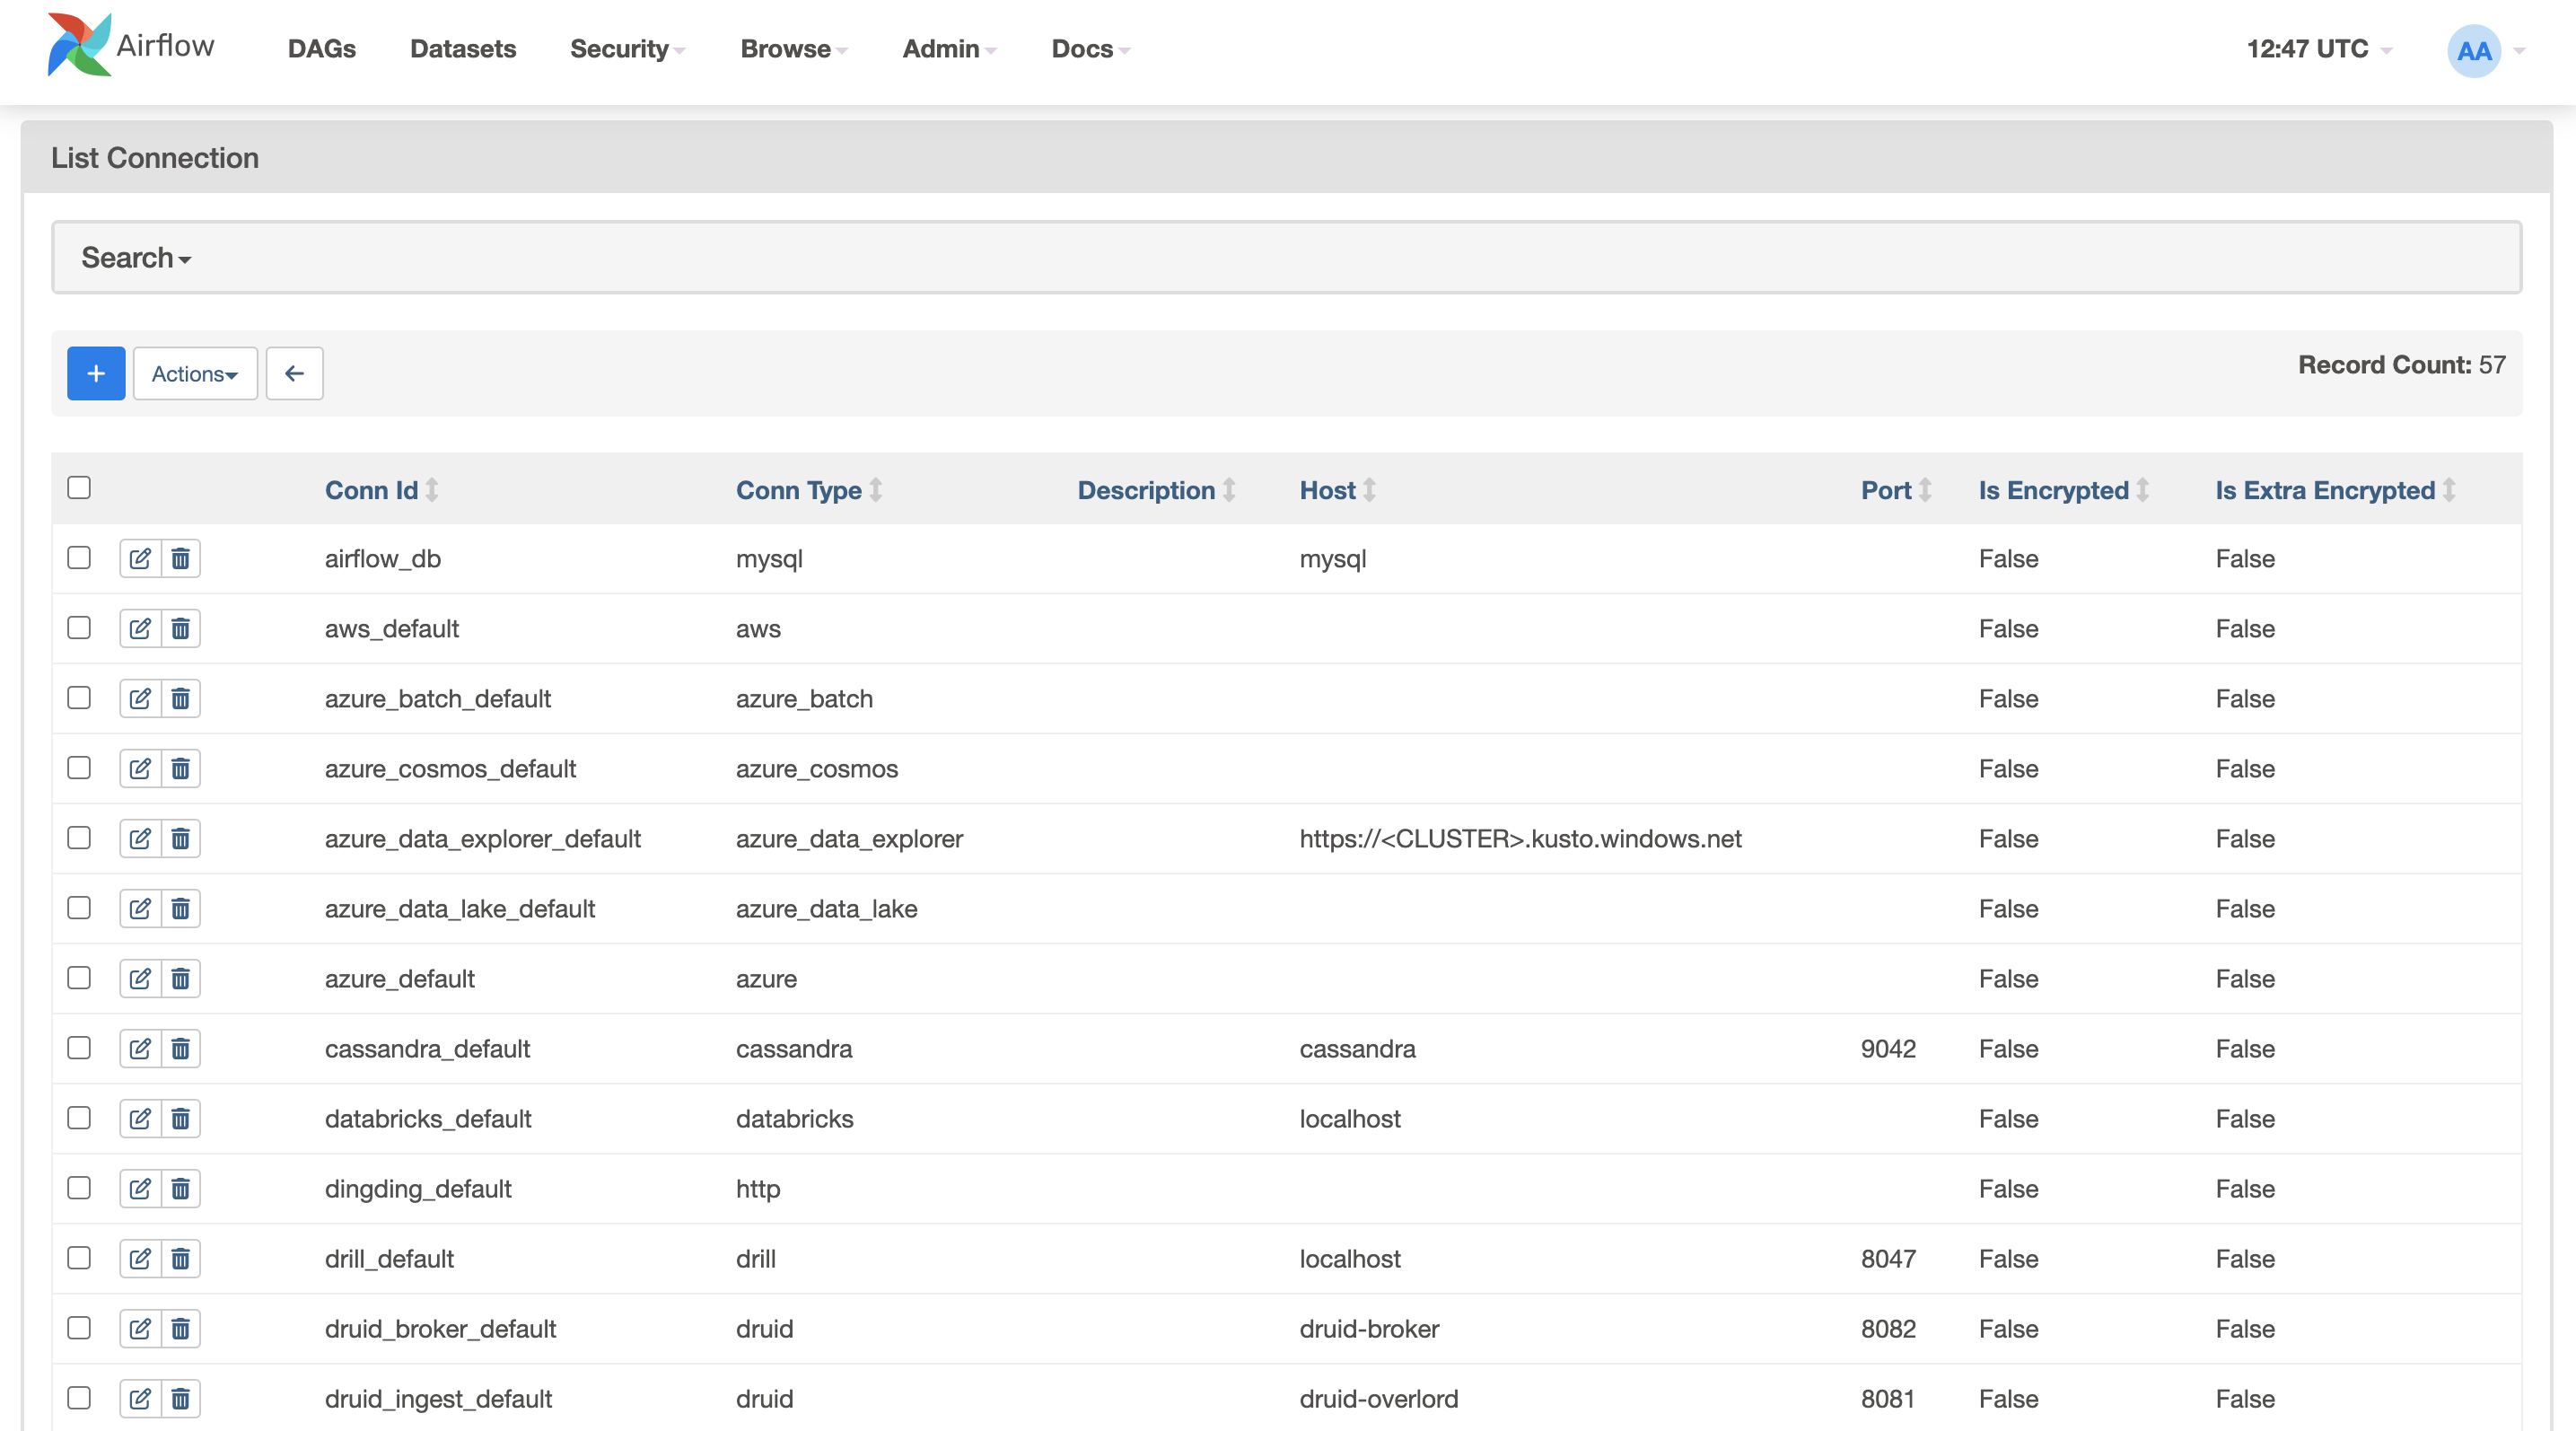The height and width of the screenshot is (1431, 2576).
Task: Click the back arrow button
Action: click(294, 373)
